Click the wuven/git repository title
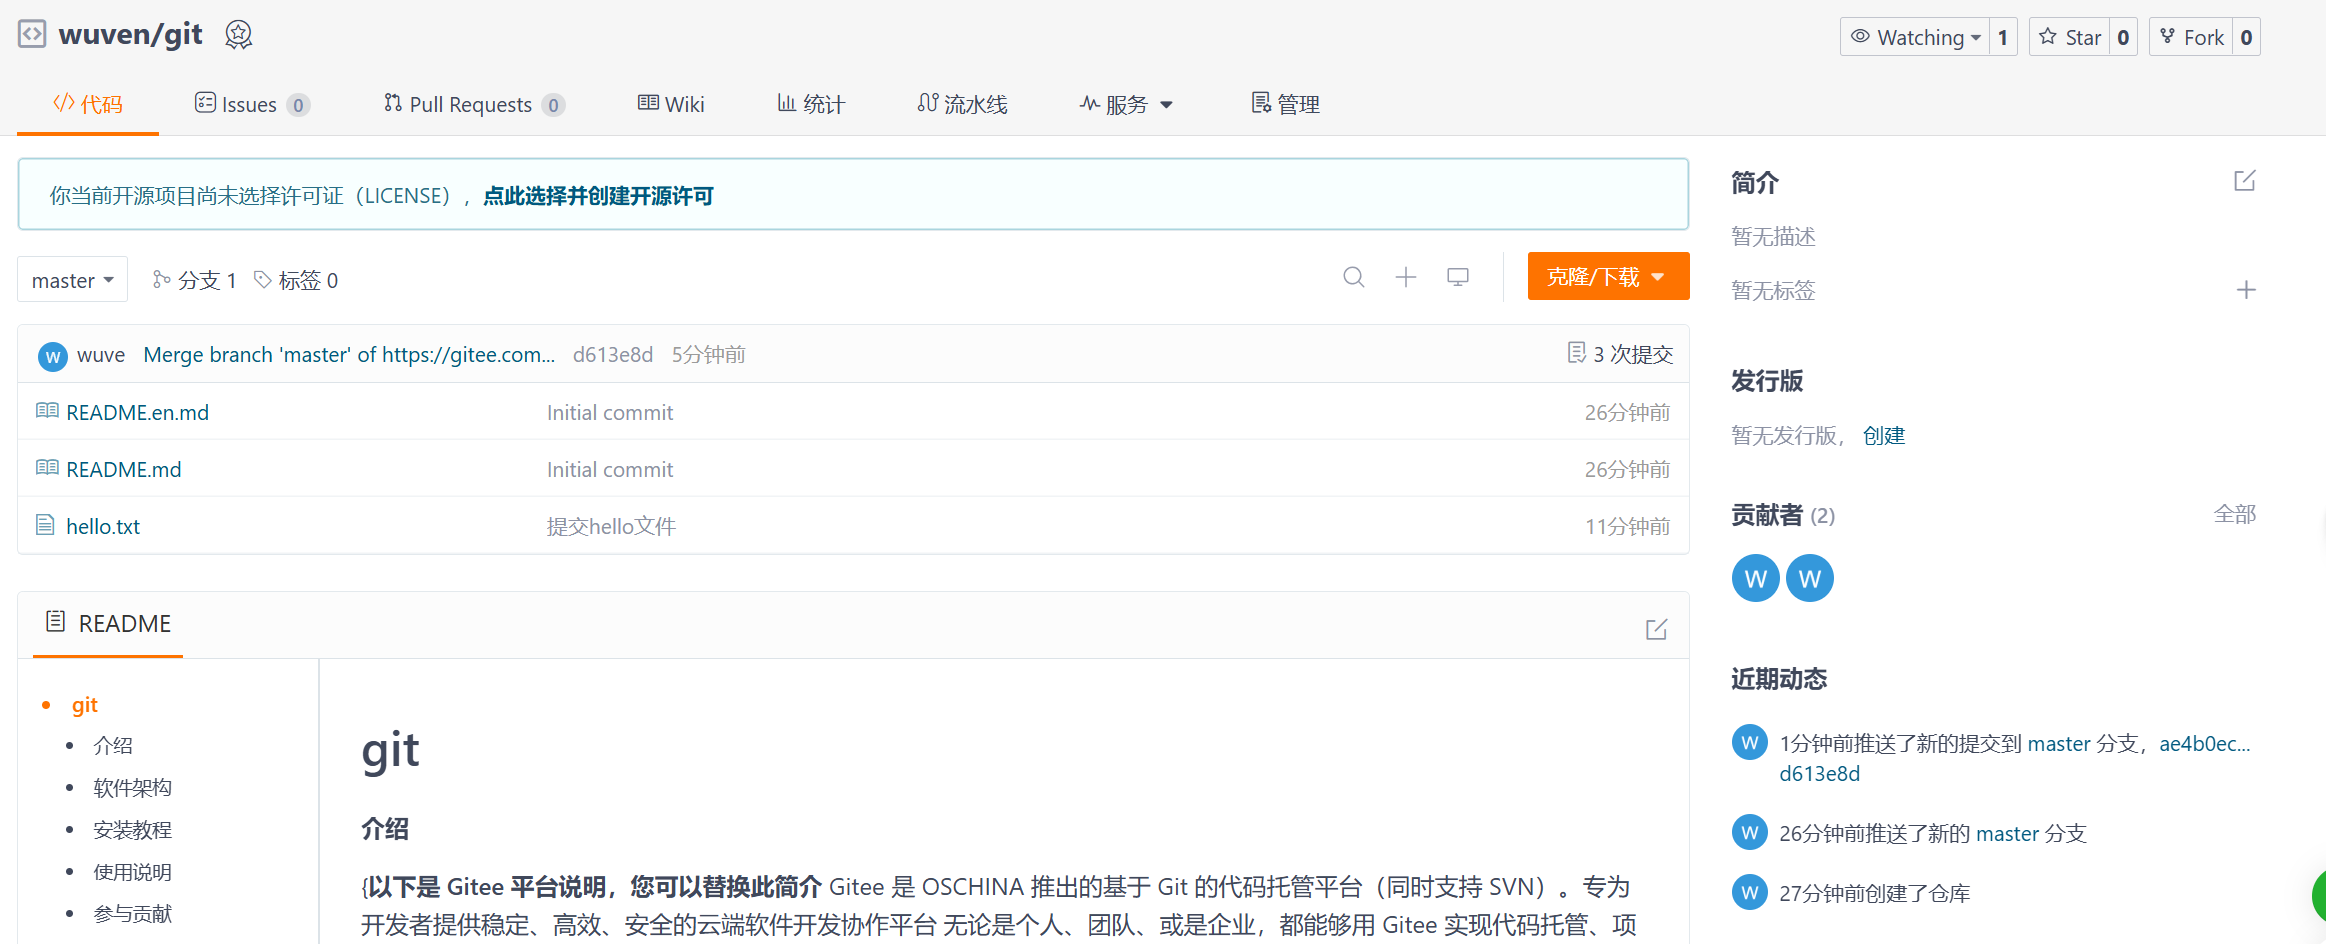Image resolution: width=2326 pixels, height=944 pixels. pos(131,35)
